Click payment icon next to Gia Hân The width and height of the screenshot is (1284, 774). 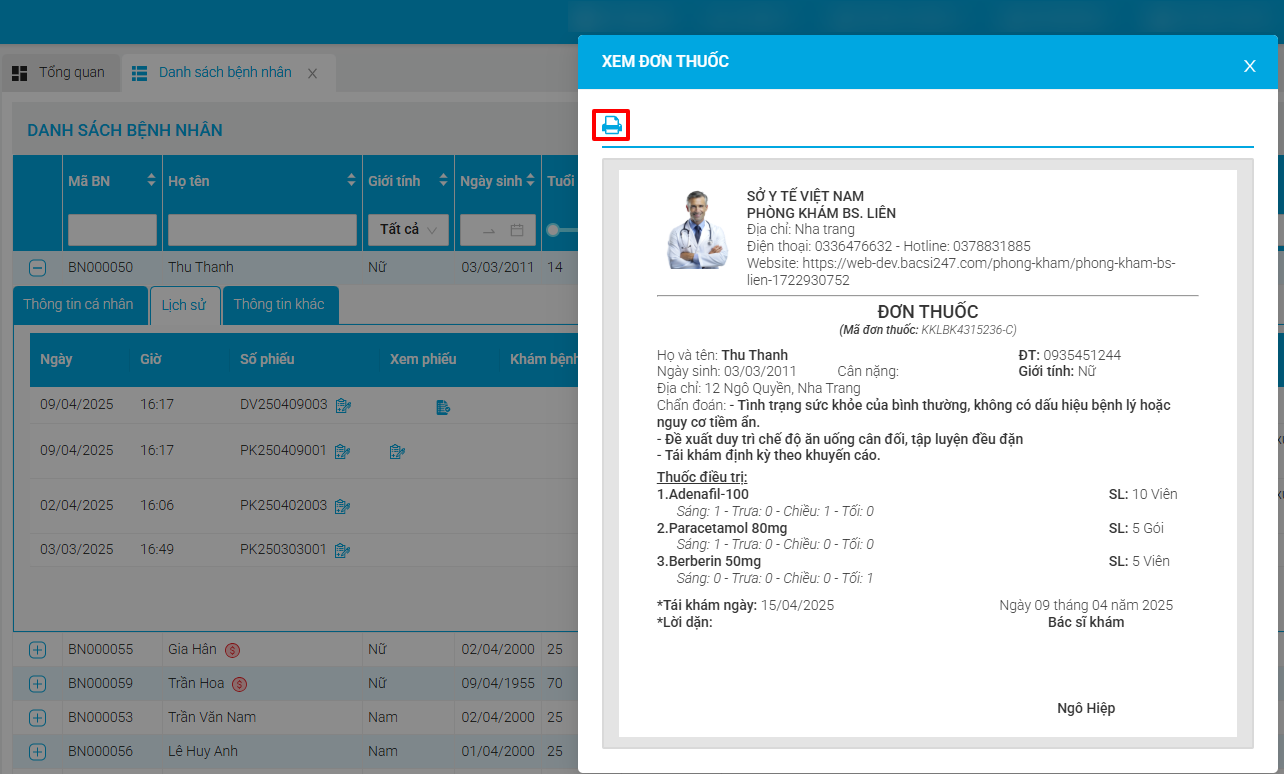[x=232, y=650]
